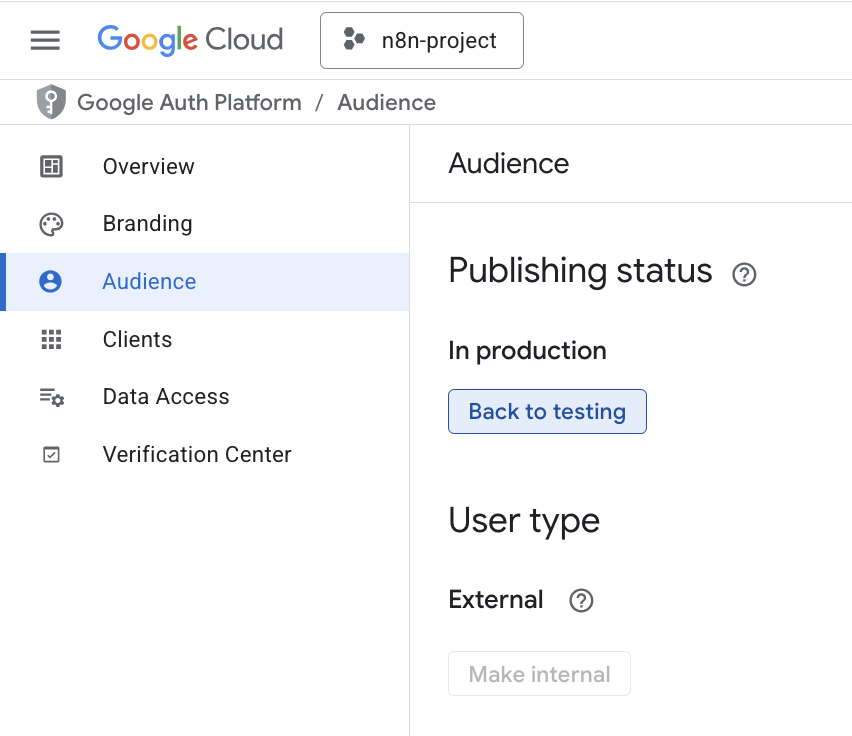Click the Google Cloud logo
The image size is (852, 736).
[190, 40]
